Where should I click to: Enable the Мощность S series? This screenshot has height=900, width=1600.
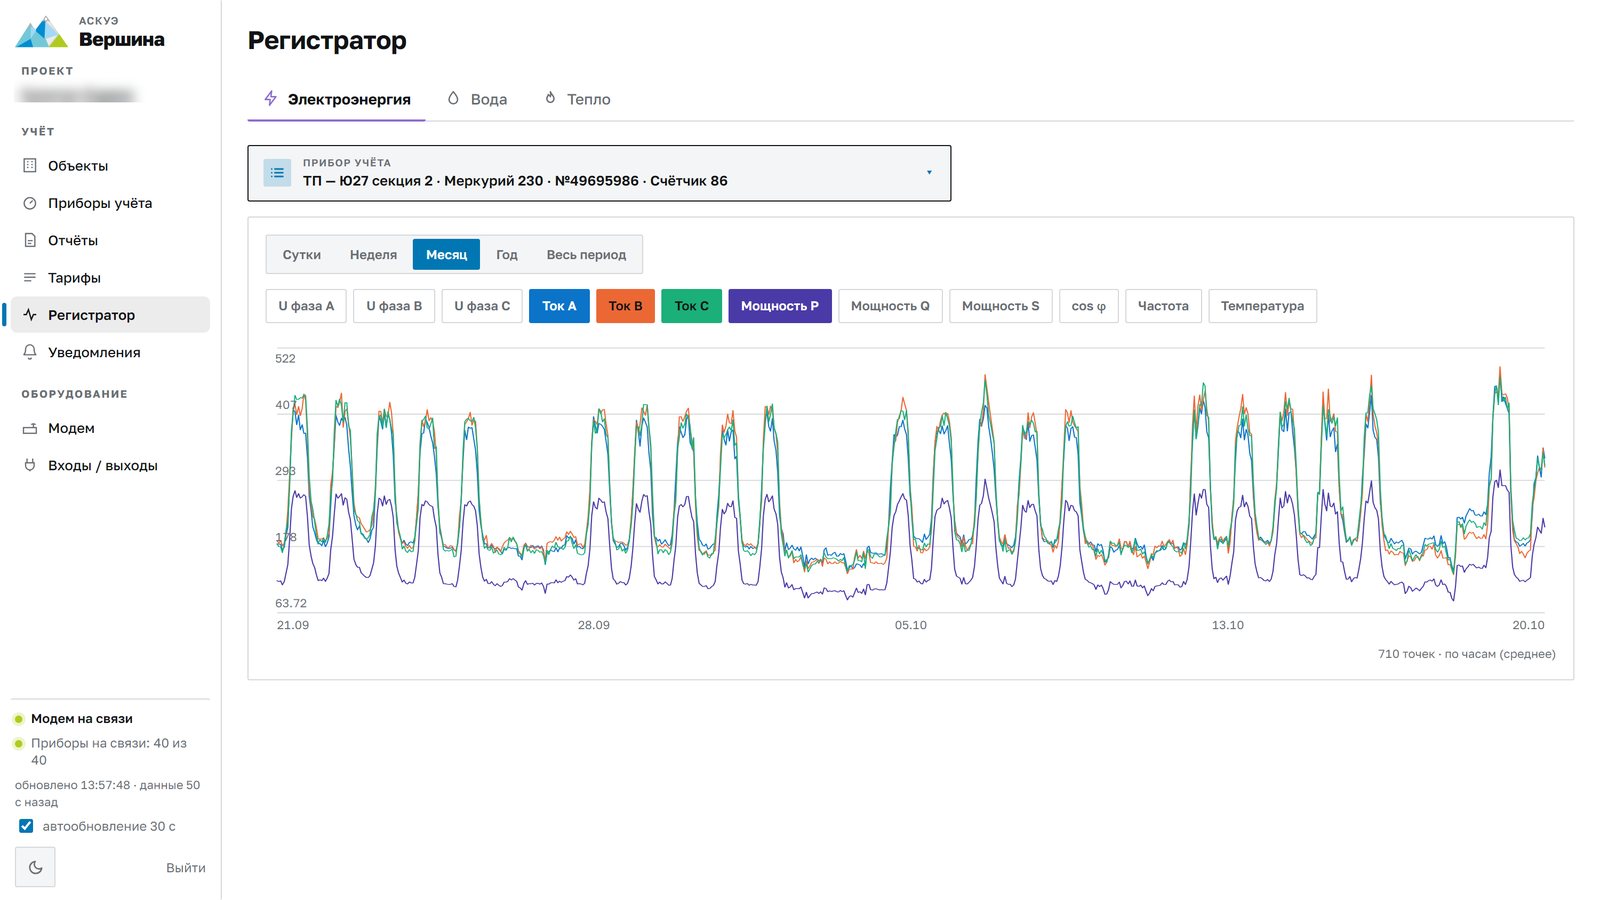(x=1000, y=306)
